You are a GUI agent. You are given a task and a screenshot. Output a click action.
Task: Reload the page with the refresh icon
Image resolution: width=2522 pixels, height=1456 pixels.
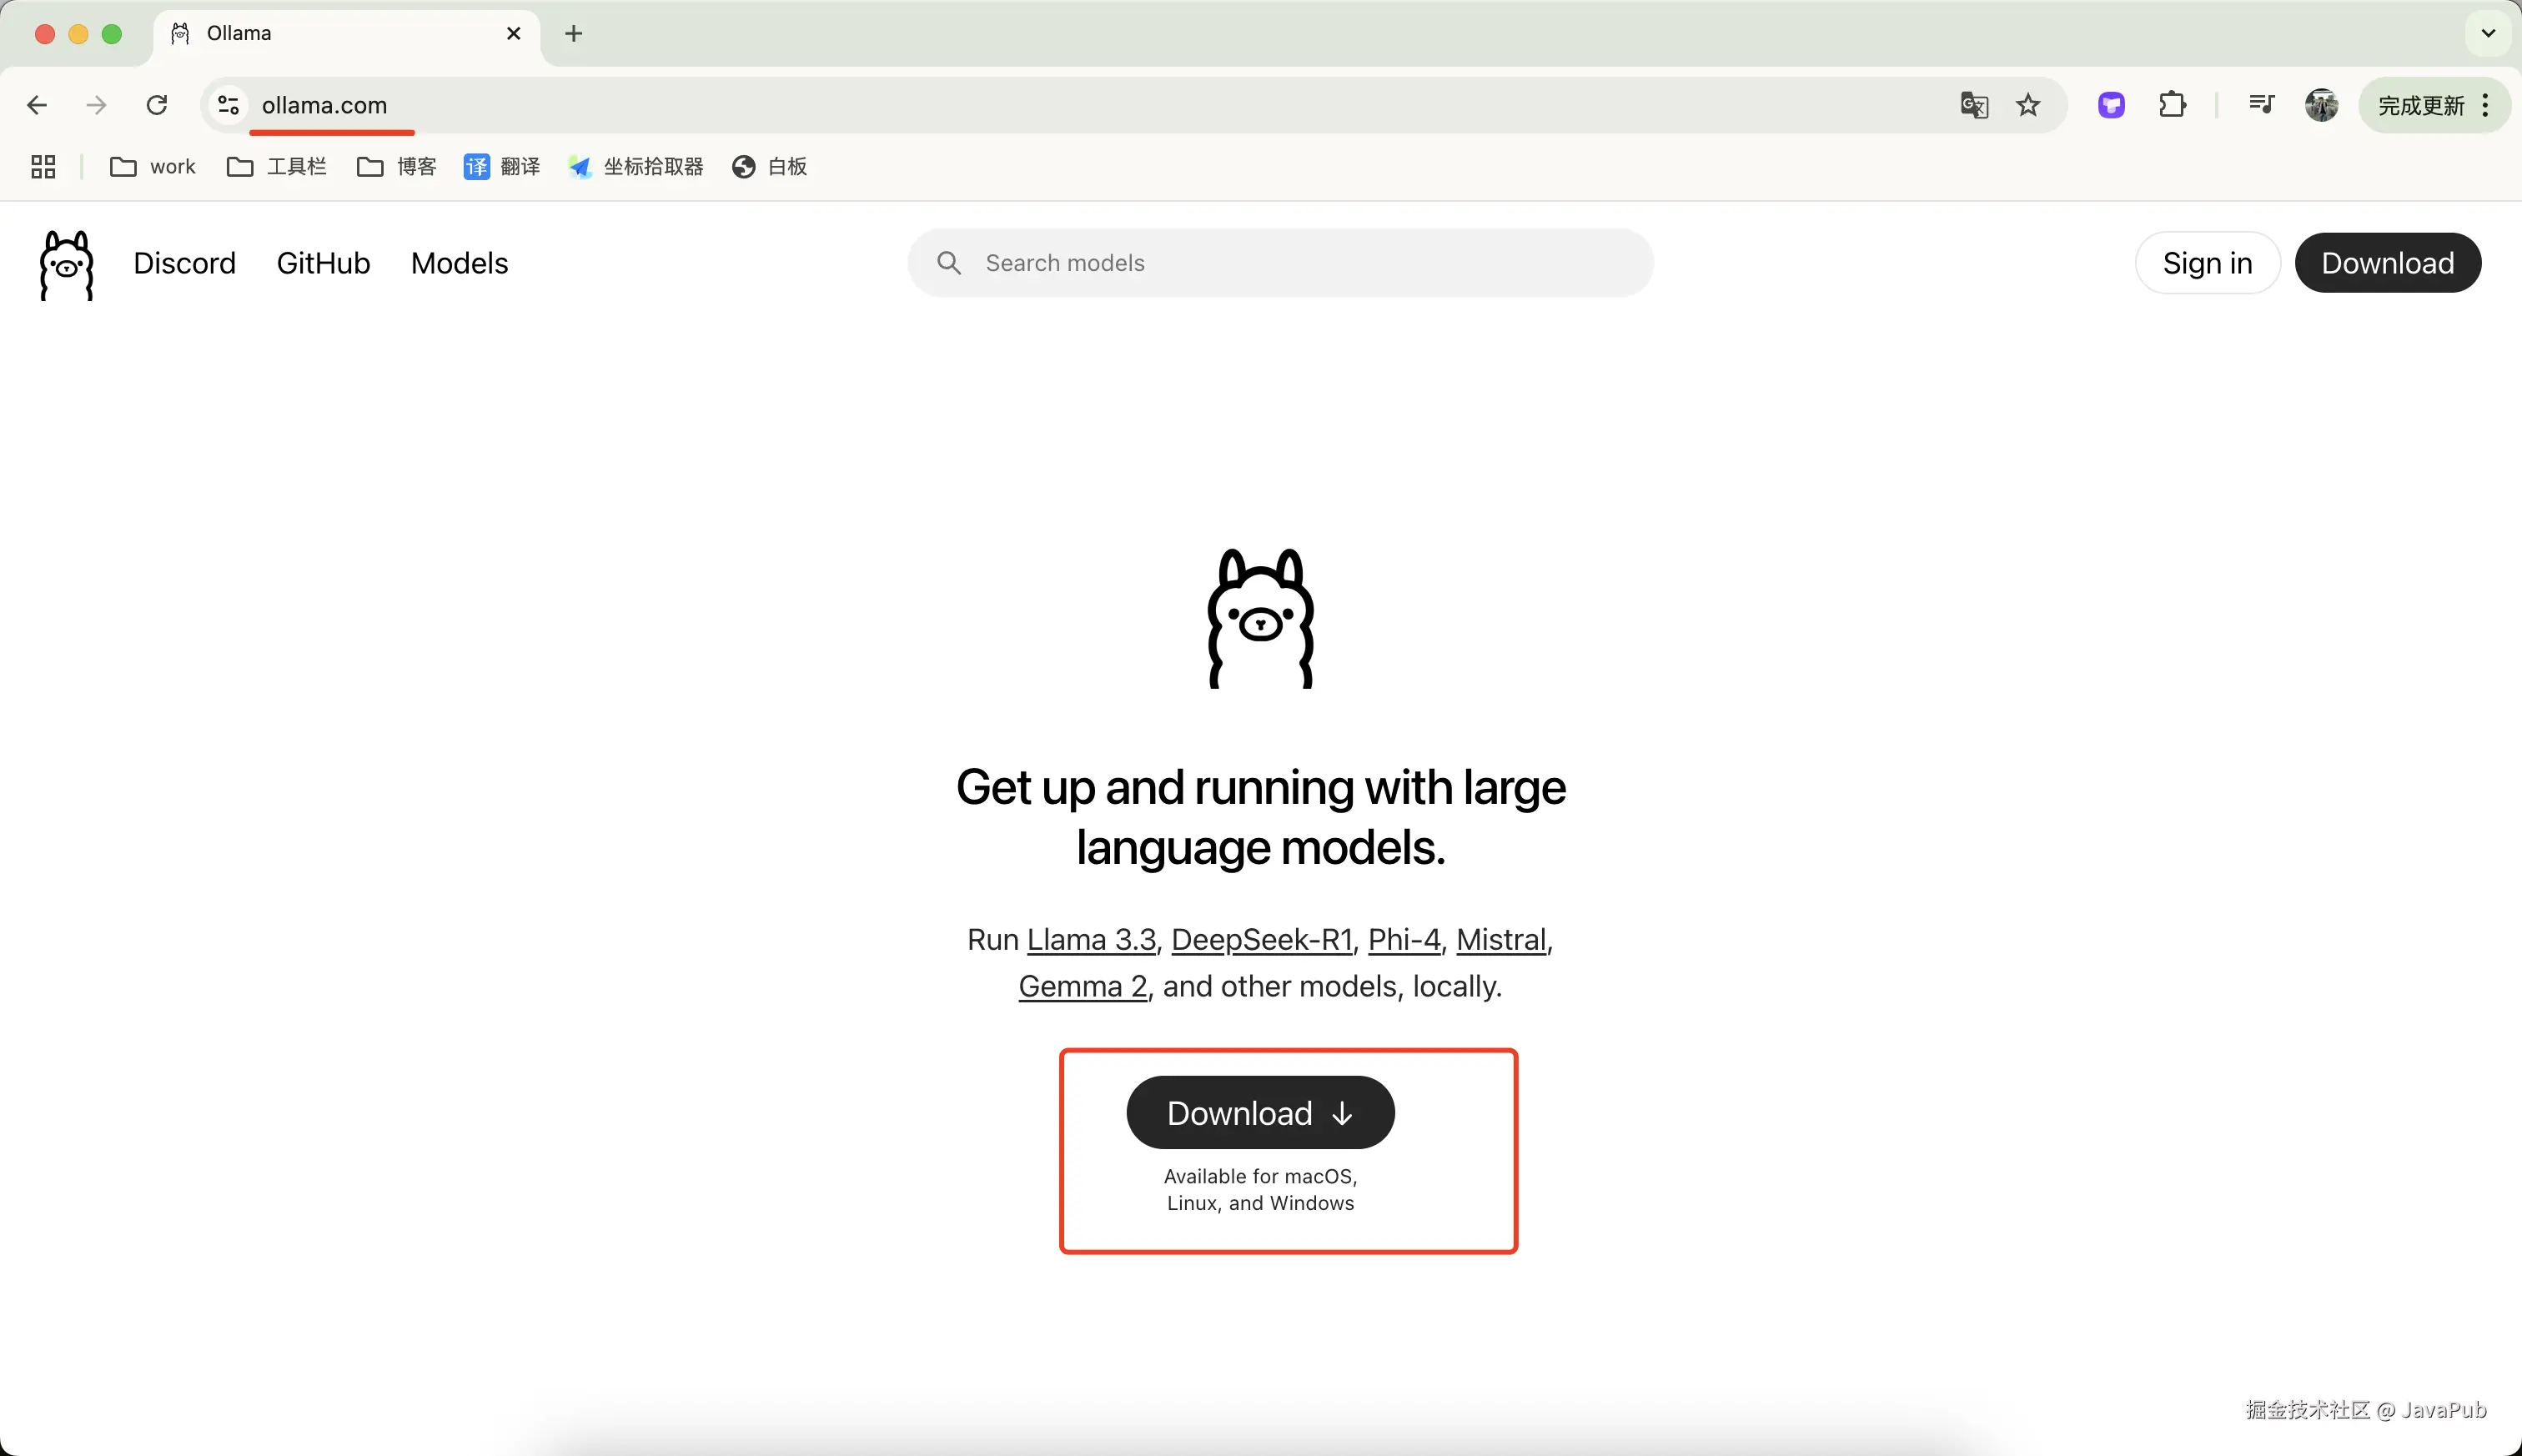pos(157,105)
